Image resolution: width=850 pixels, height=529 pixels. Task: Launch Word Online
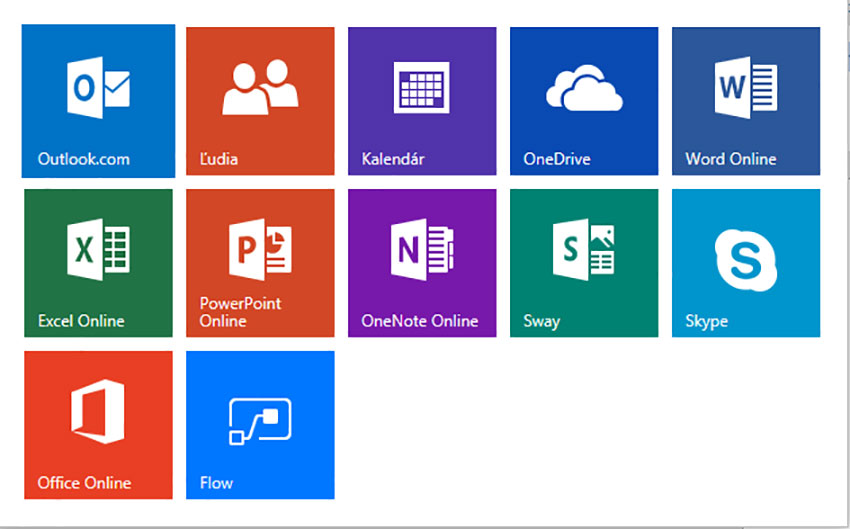point(746,101)
